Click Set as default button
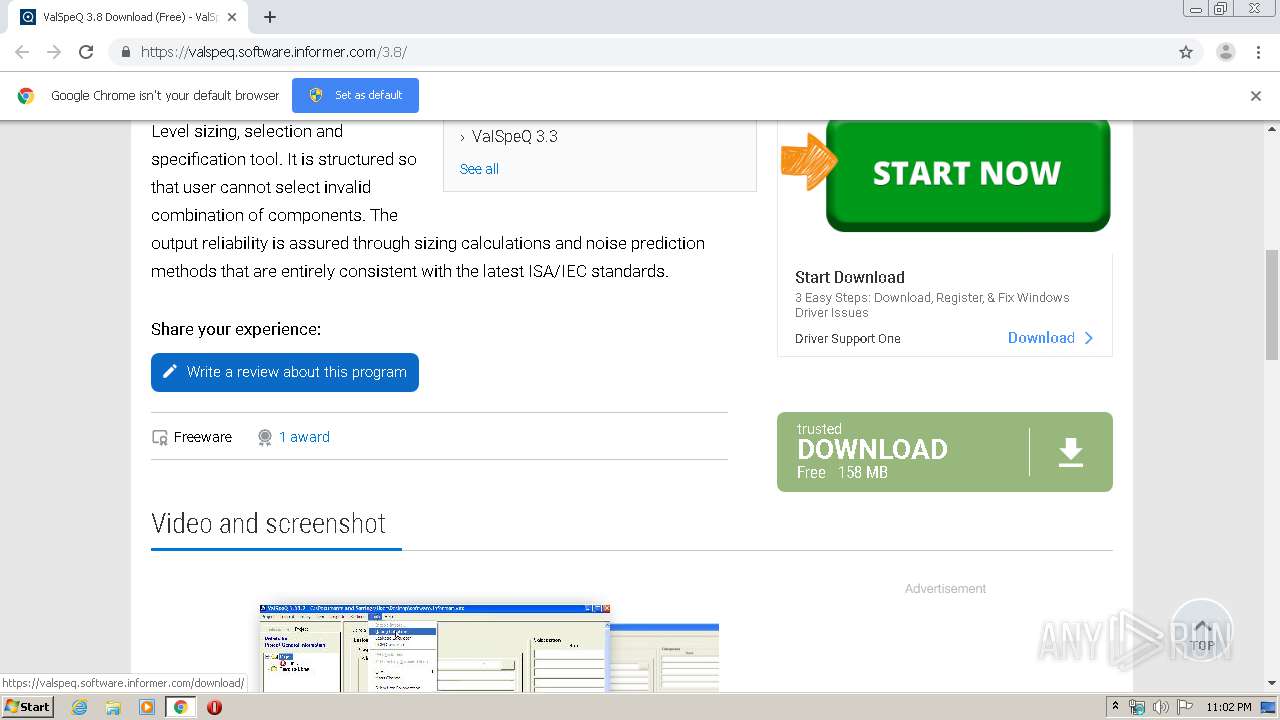The image size is (1280, 720). pyautogui.click(x=355, y=95)
